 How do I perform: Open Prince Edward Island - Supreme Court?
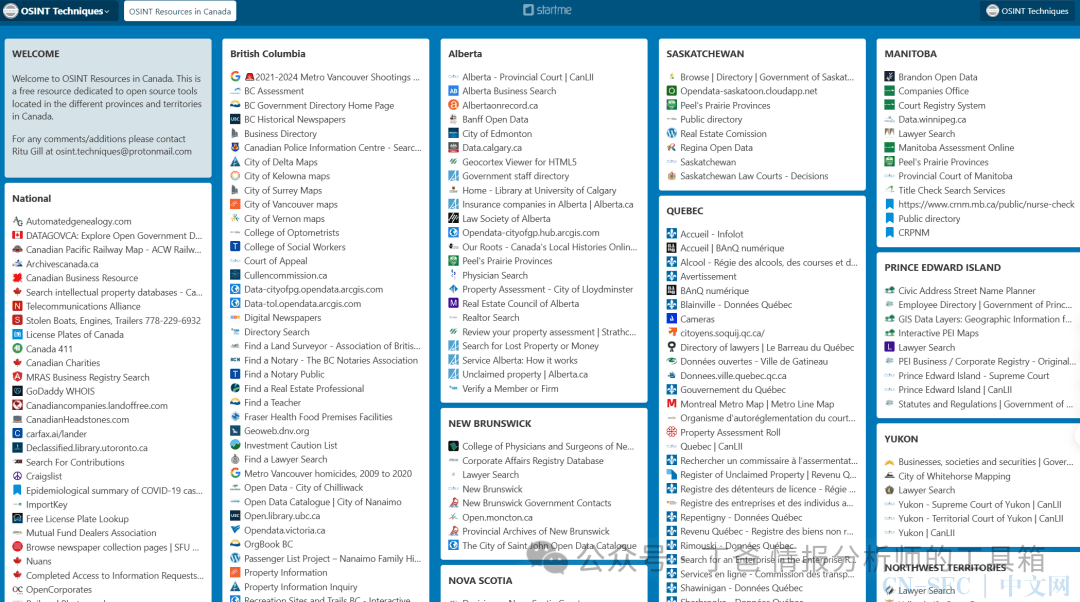click(973, 375)
